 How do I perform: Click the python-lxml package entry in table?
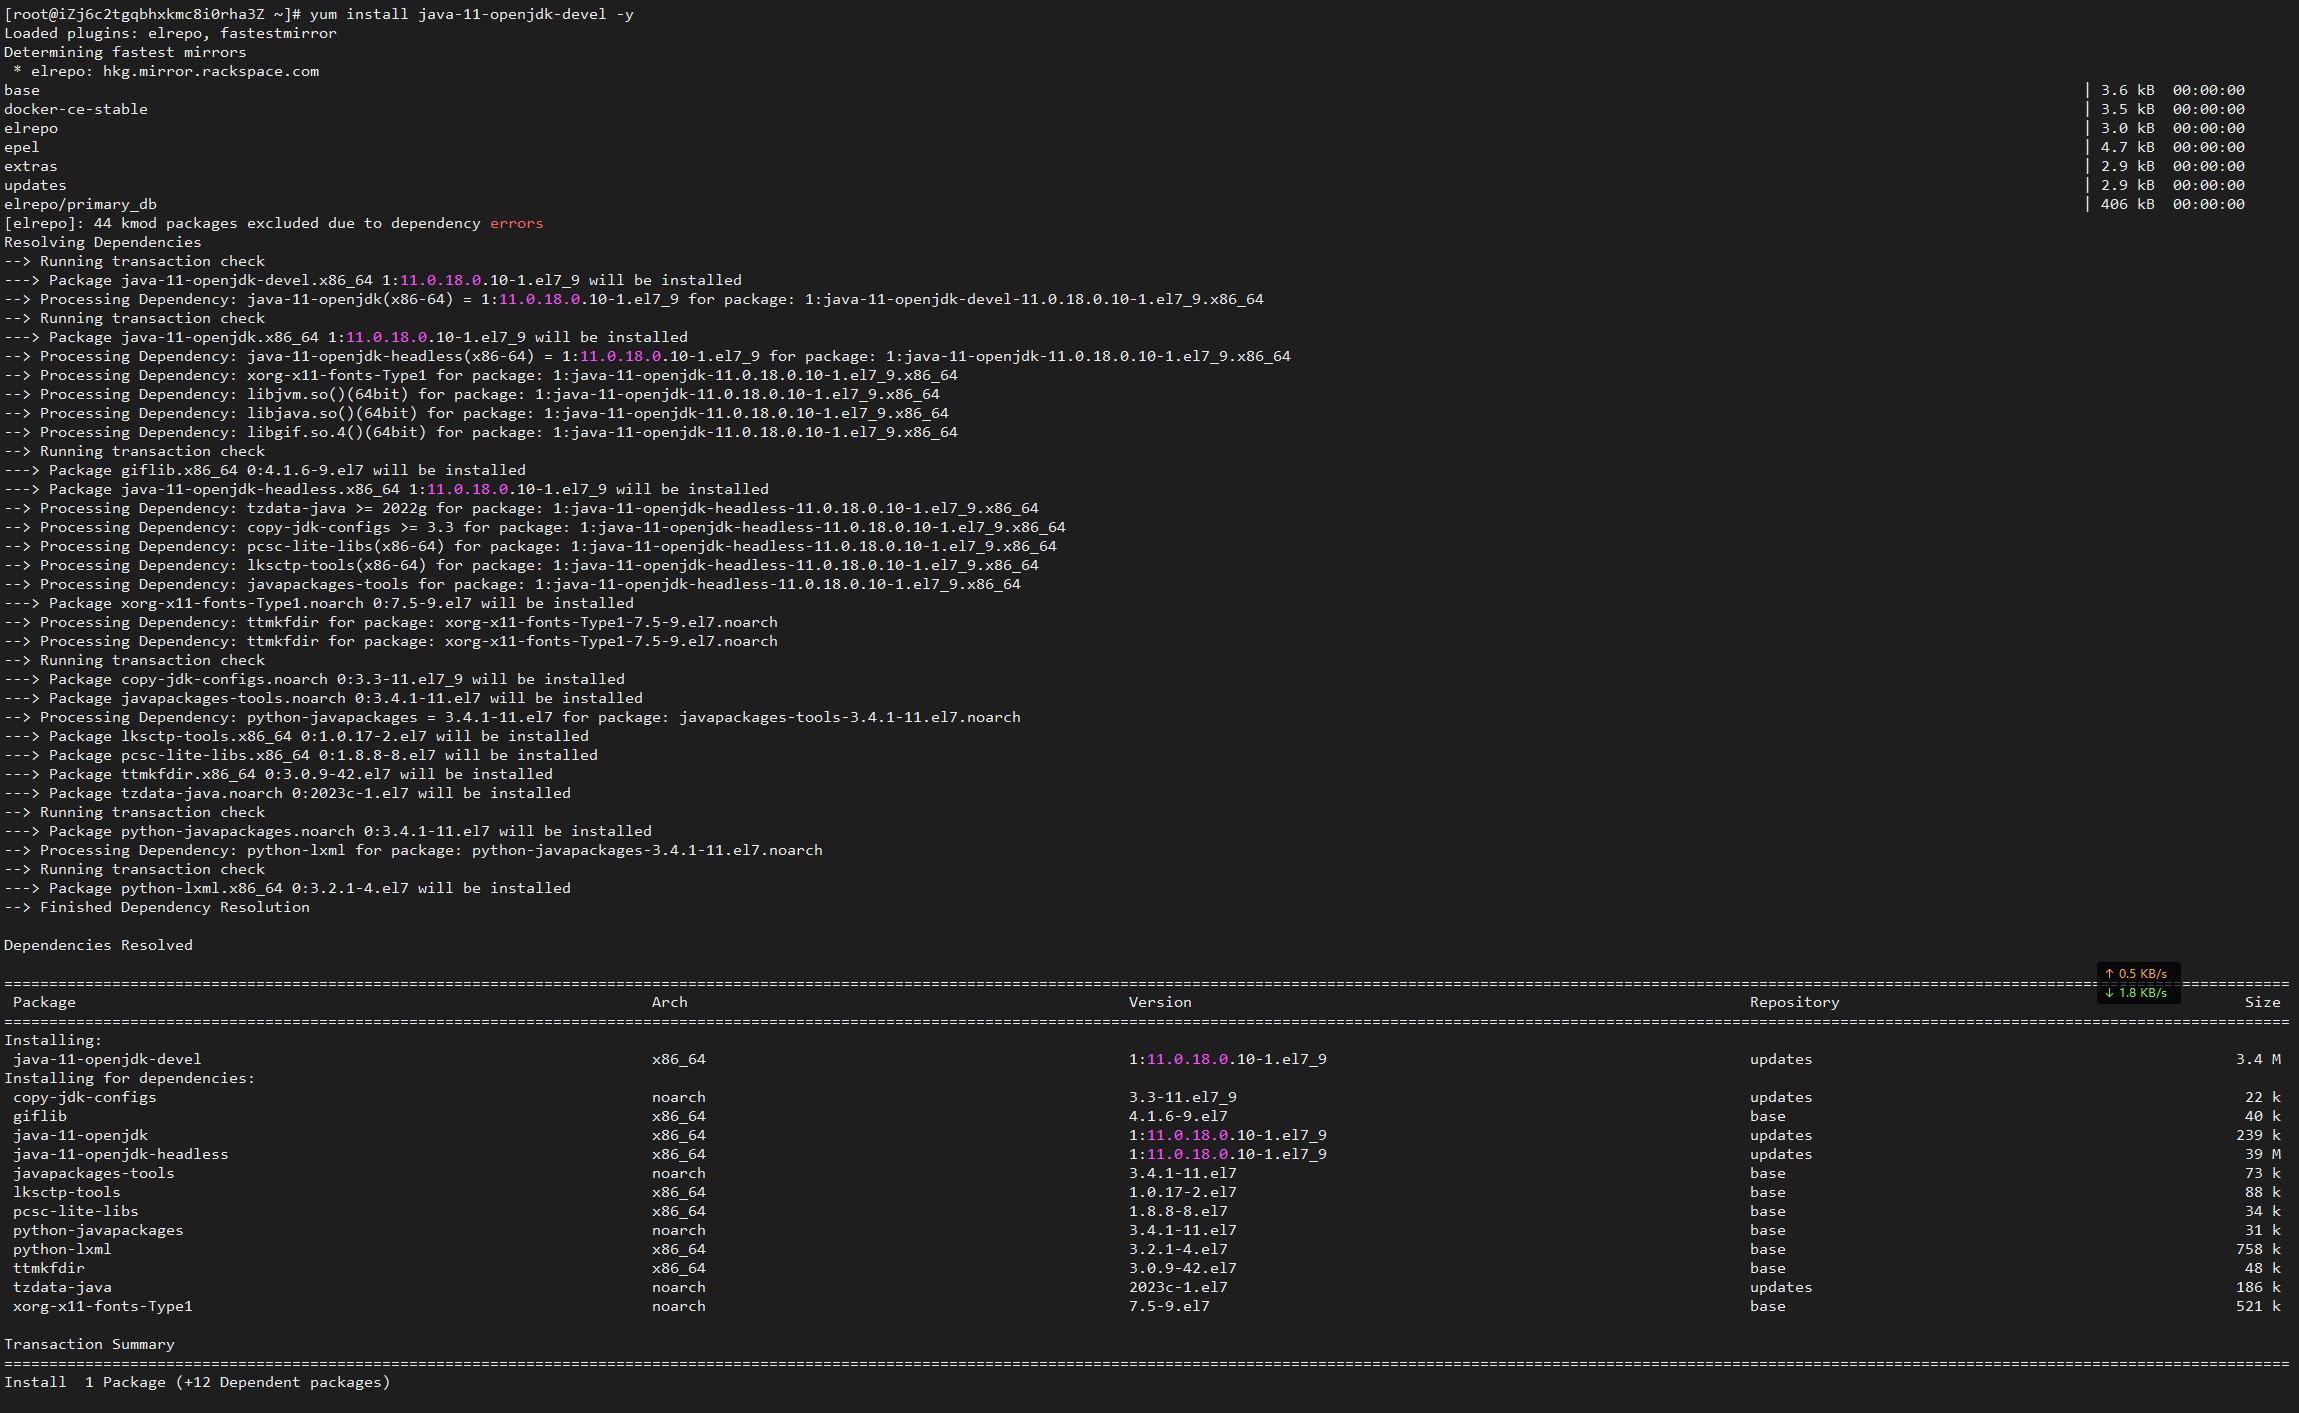coord(62,1249)
